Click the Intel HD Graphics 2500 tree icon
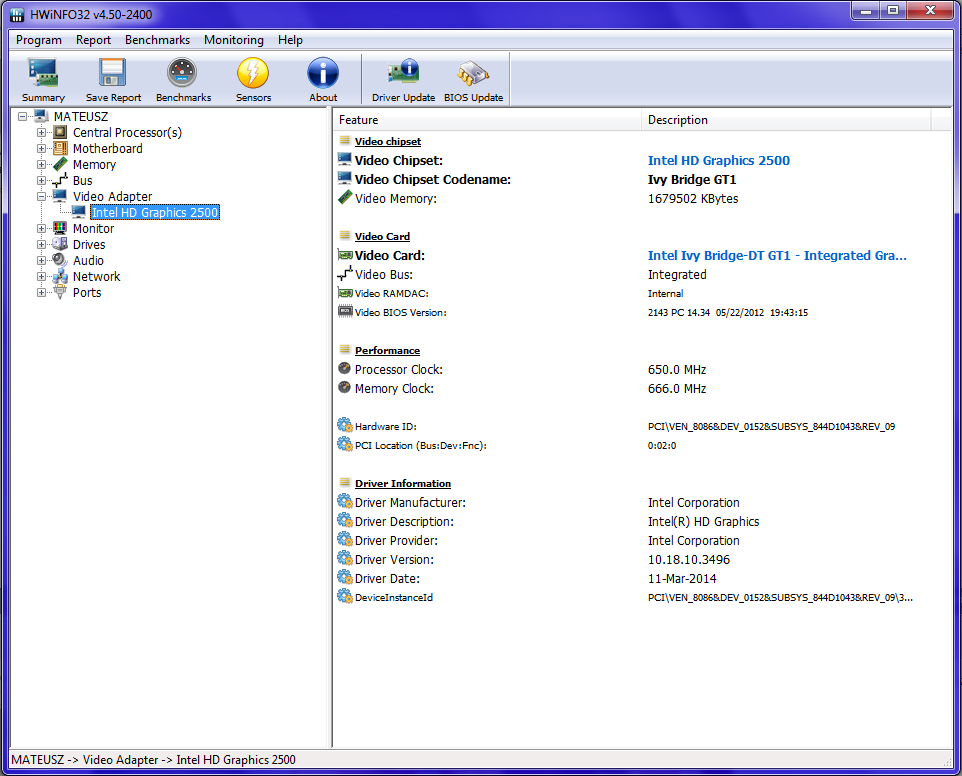This screenshot has width=962, height=776. point(79,212)
